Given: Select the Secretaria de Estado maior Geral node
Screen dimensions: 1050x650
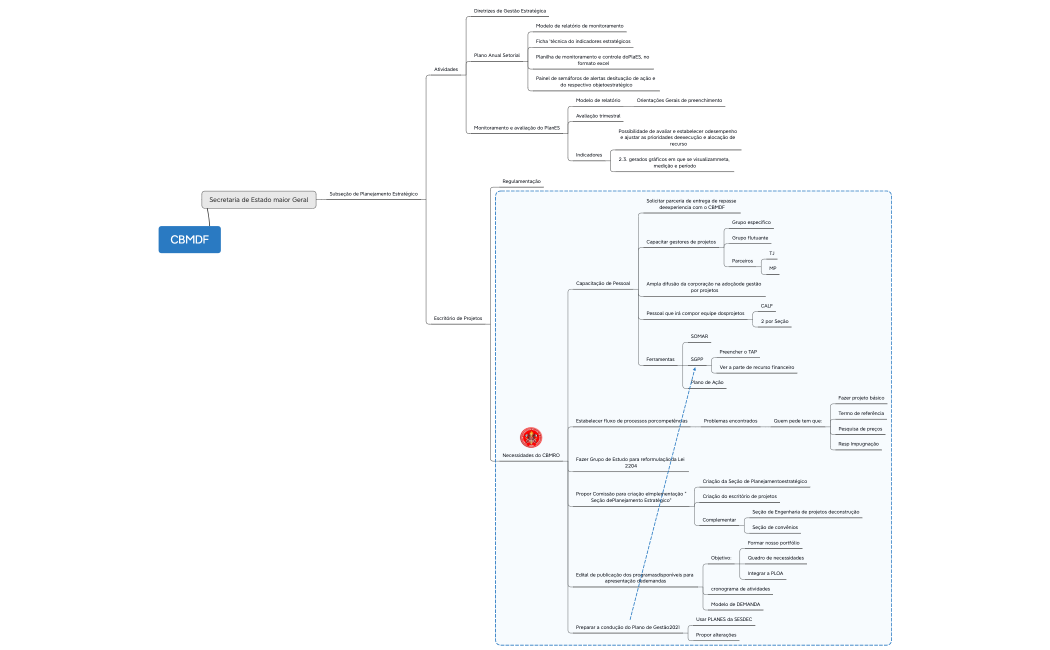Looking at the screenshot, I should click(259, 200).
